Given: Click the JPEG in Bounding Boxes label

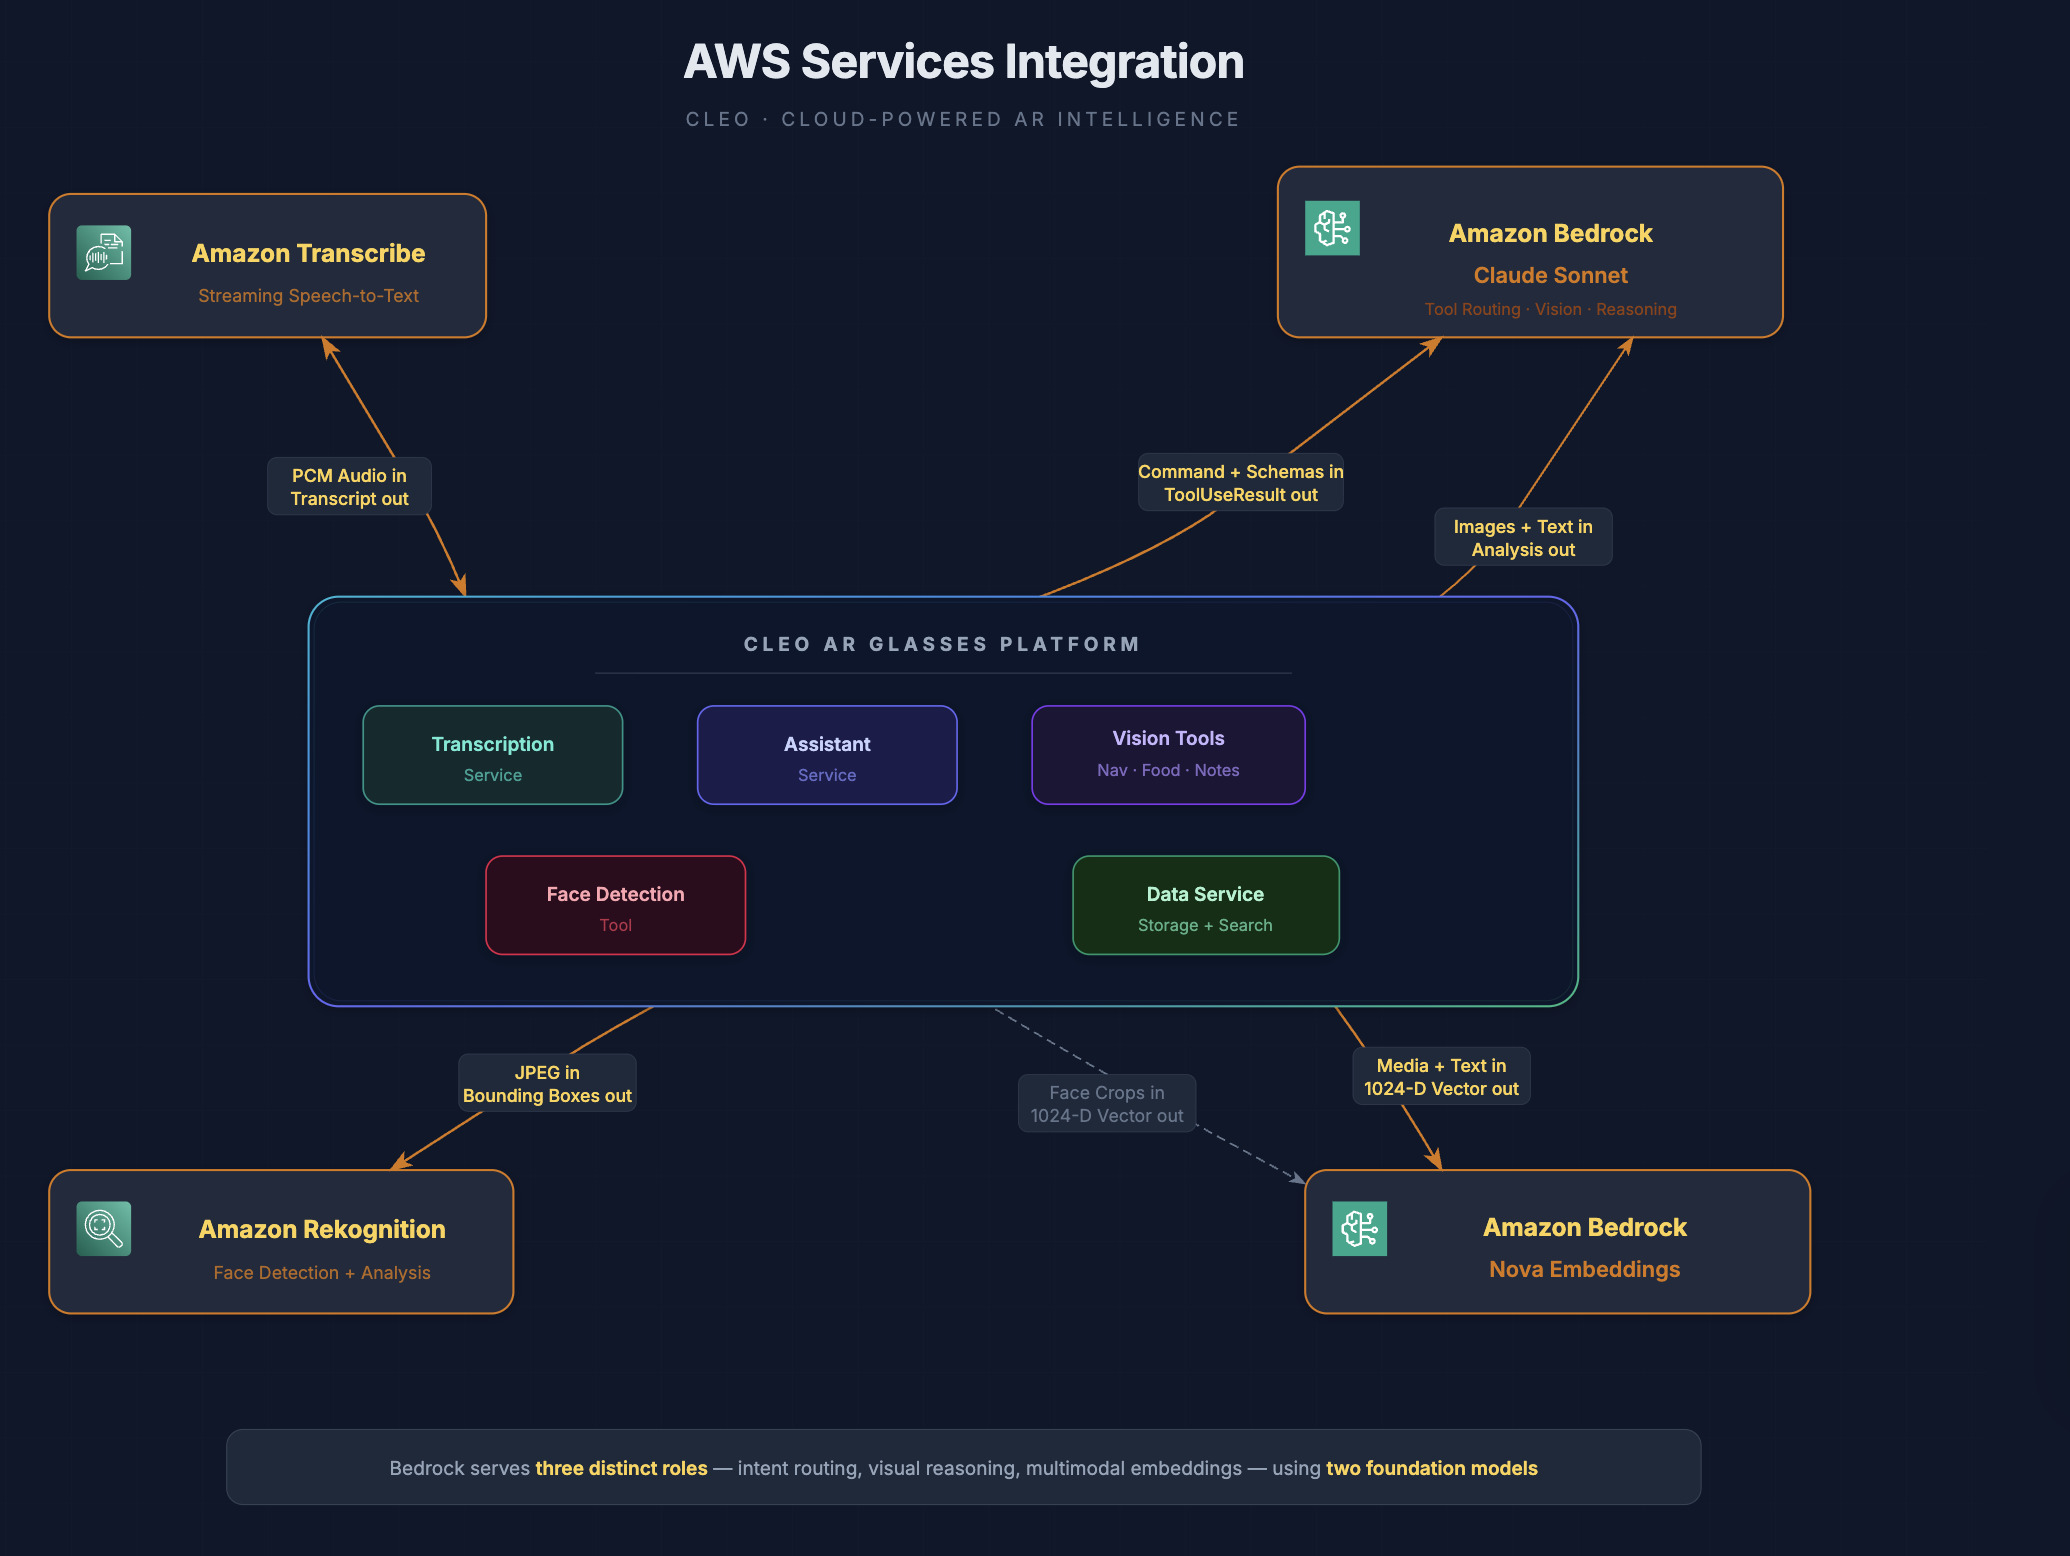Looking at the screenshot, I should click(x=547, y=1084).
